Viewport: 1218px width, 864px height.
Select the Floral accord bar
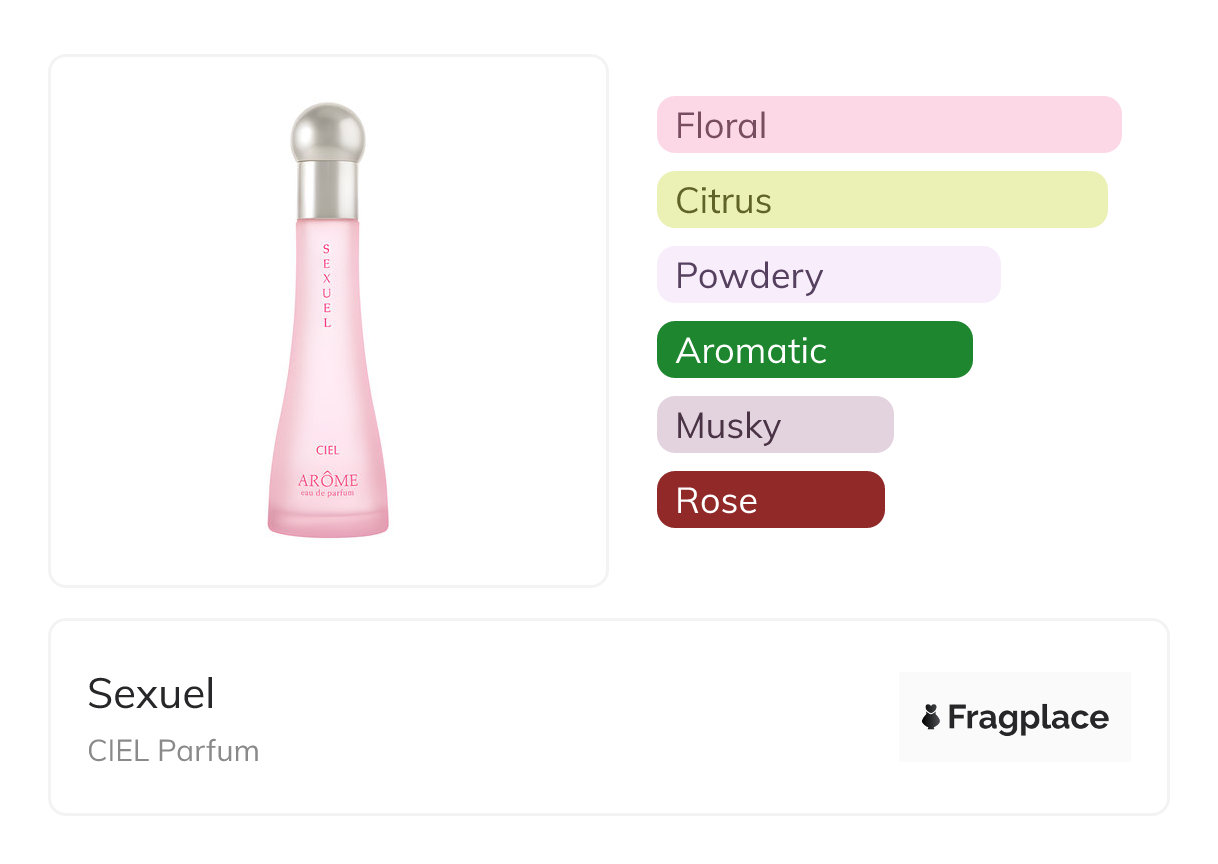(888, 125)
